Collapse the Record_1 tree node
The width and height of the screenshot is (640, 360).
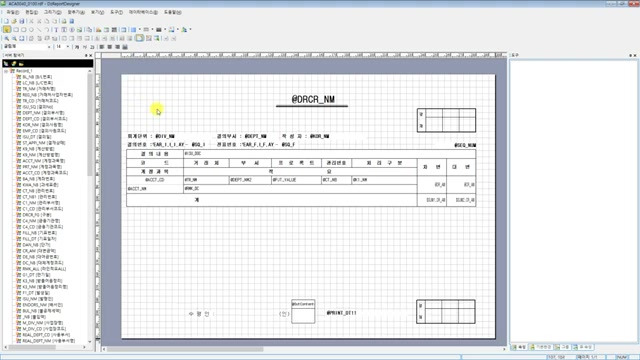(x=6, y=71)
